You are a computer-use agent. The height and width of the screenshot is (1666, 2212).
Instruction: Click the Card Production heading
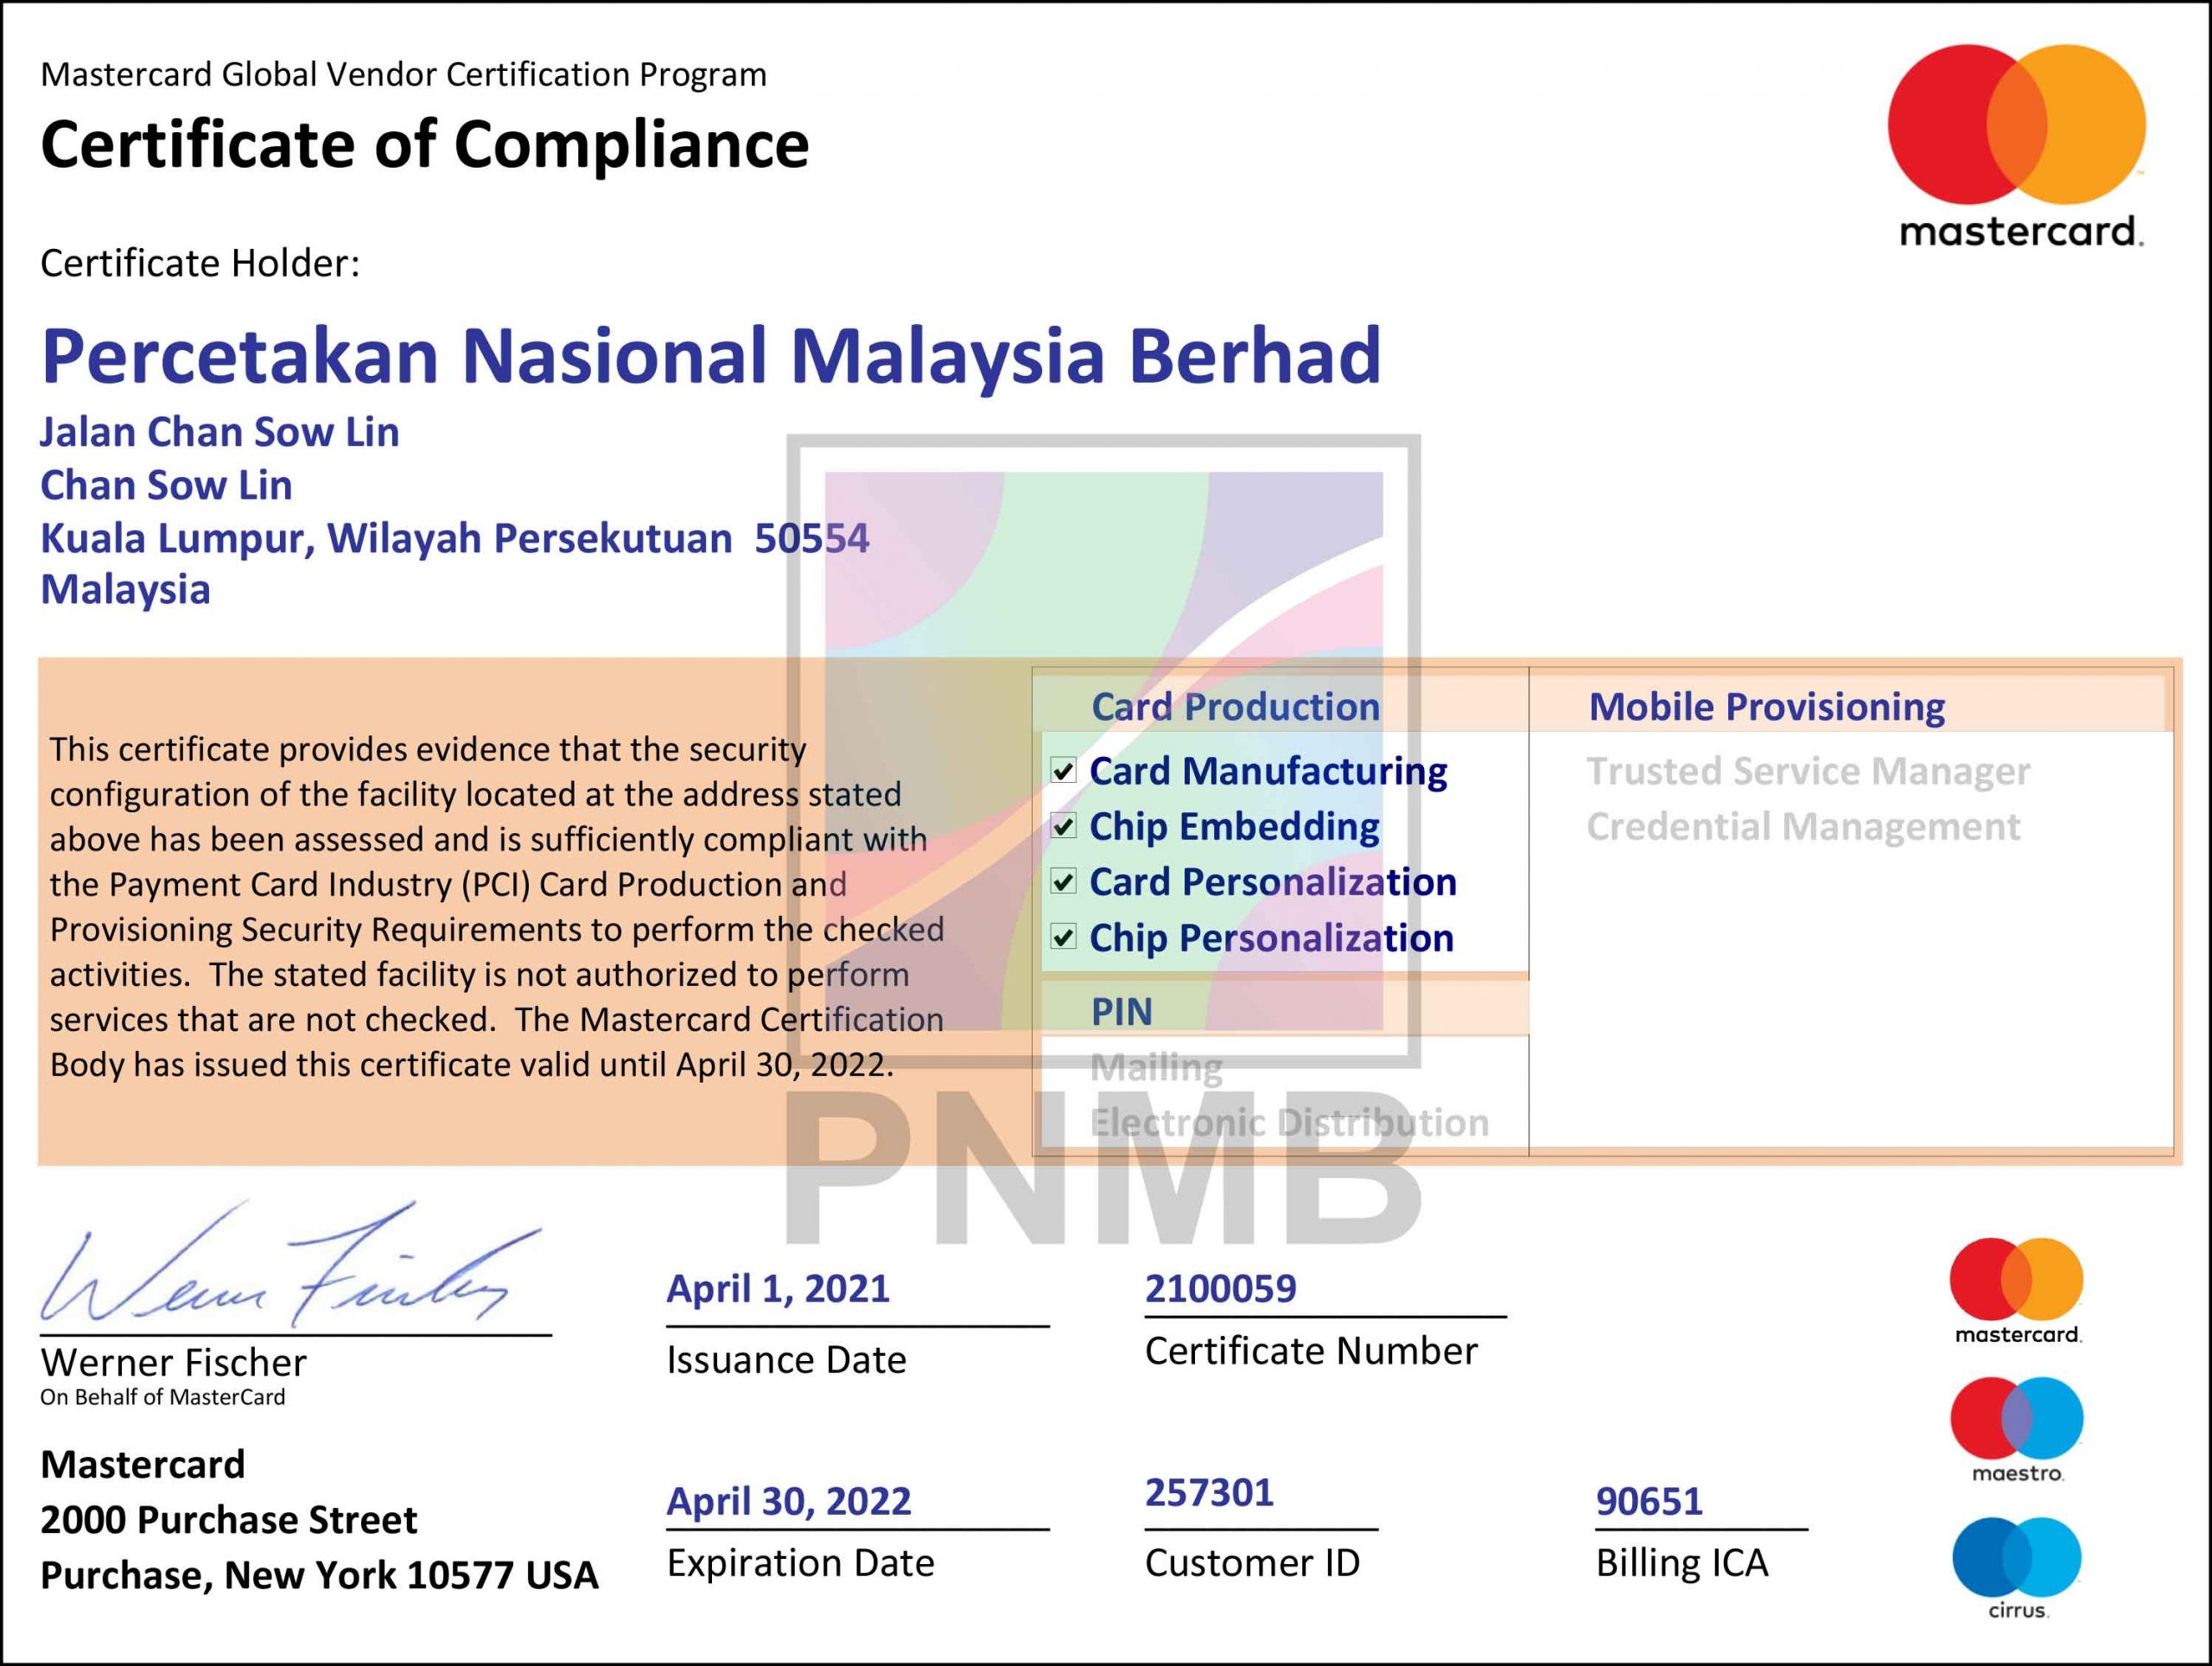point(1235,707)
